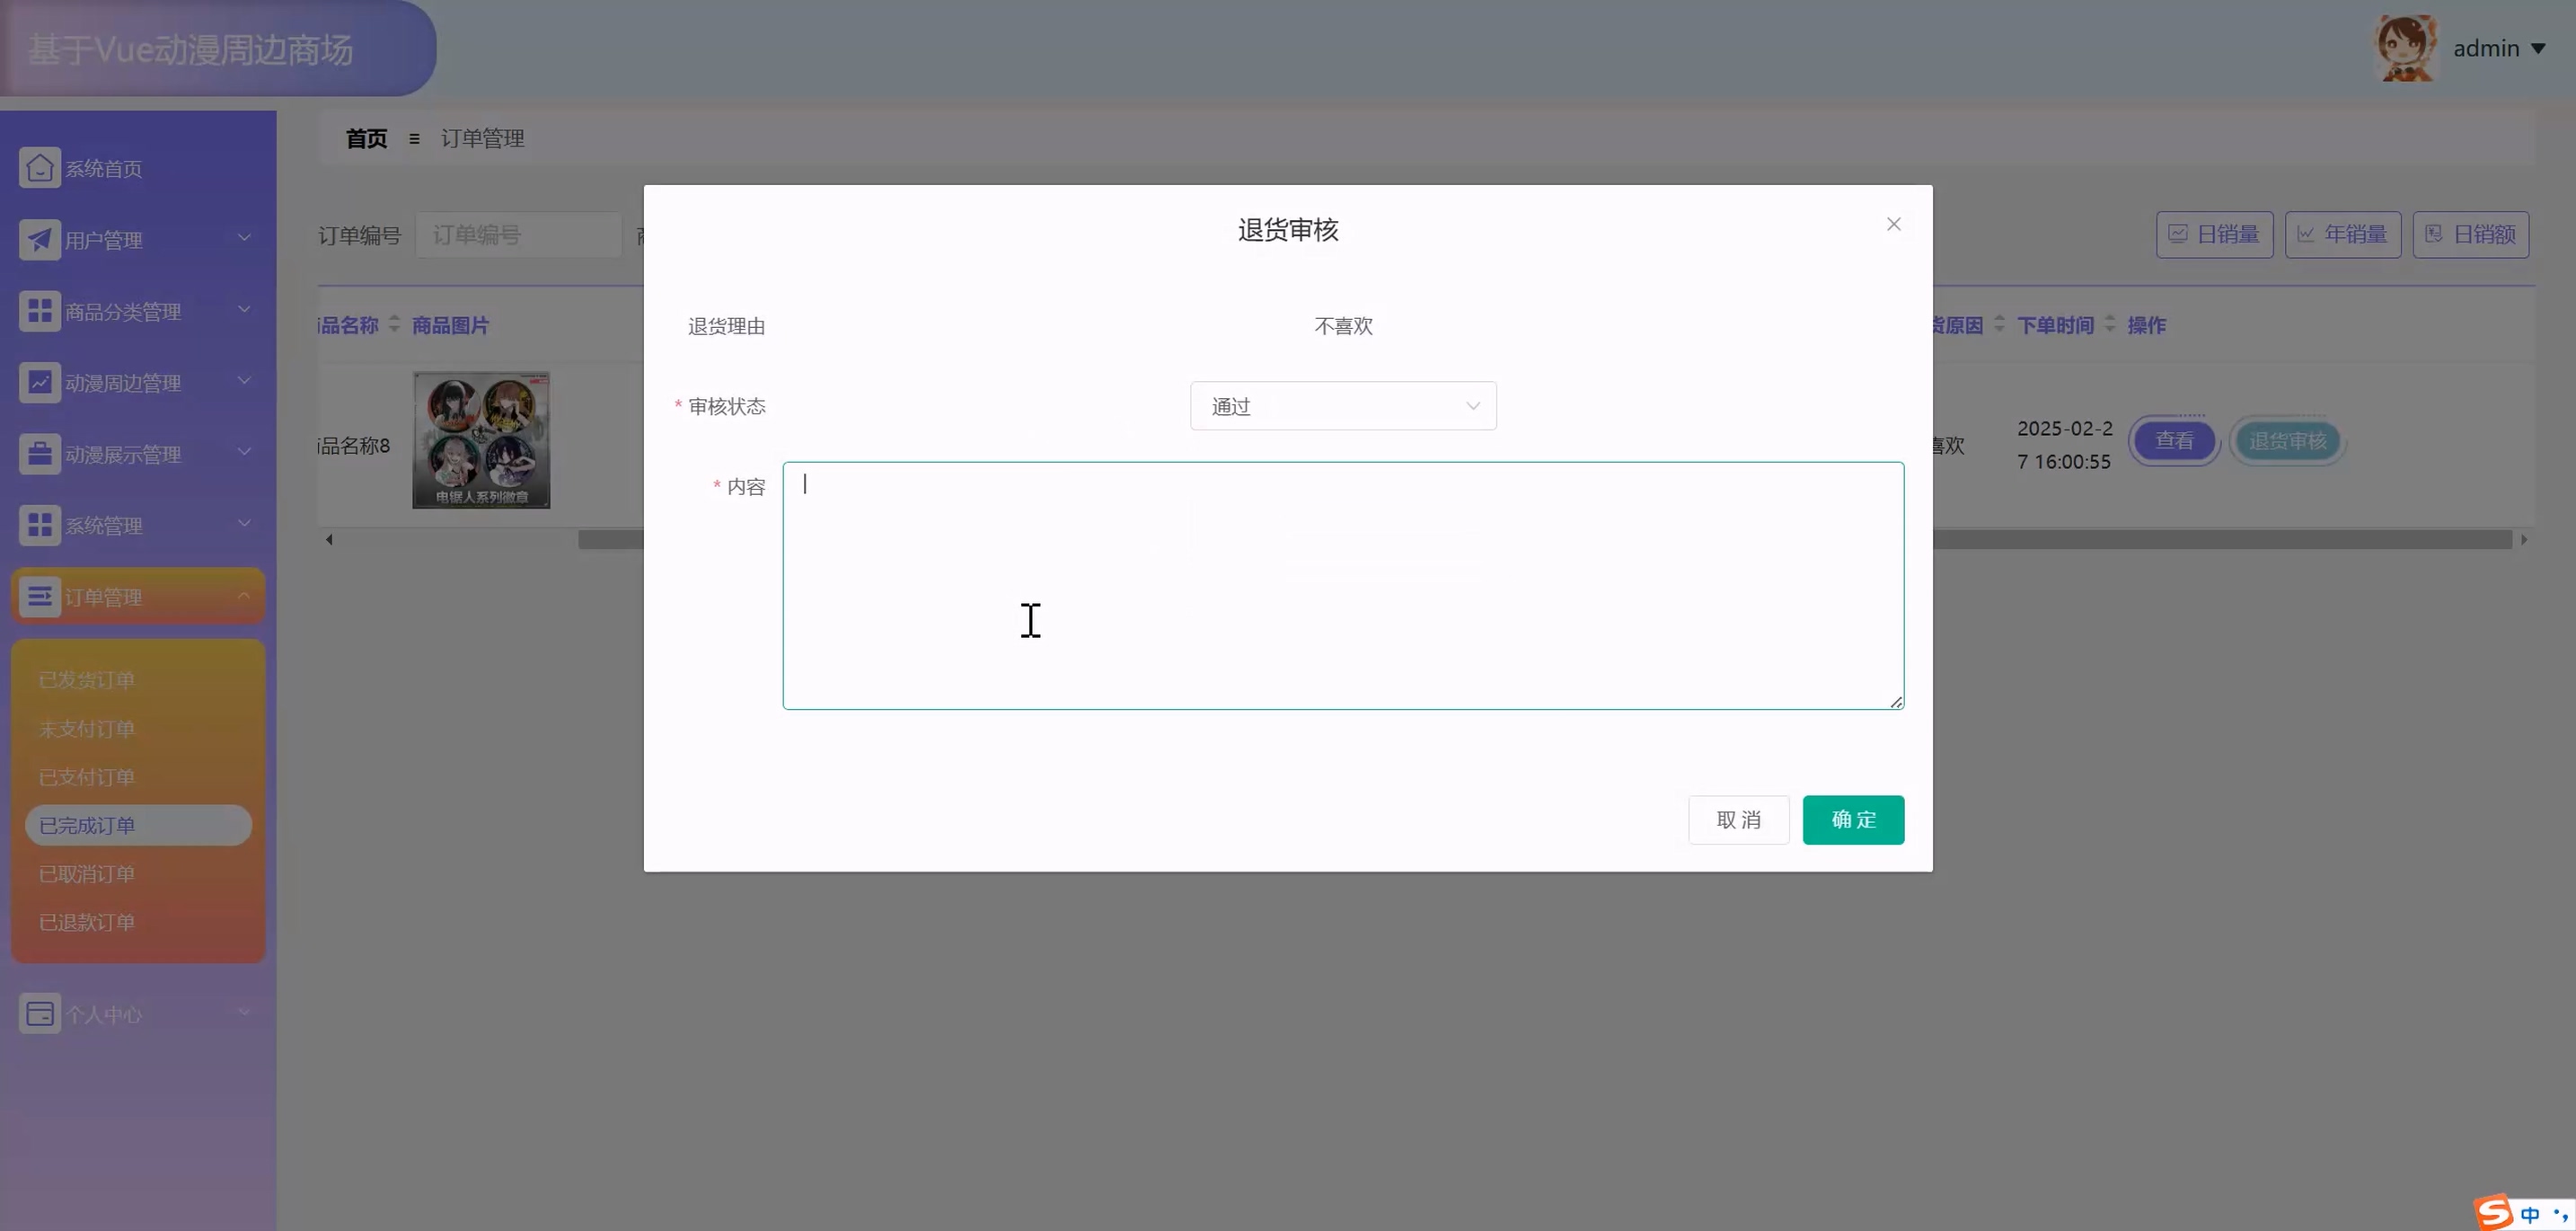
Task: Click the anime merchandise chart icon
Action: 39,383
